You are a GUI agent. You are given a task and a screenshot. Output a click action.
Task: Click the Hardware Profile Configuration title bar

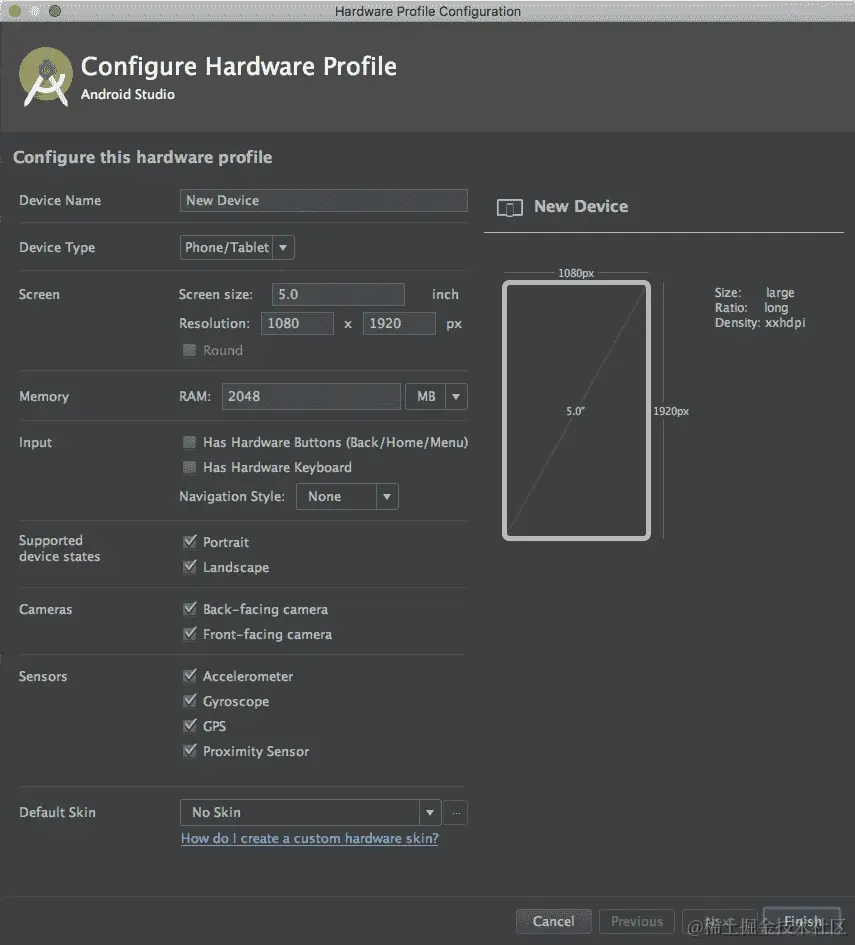pos(428,11)
